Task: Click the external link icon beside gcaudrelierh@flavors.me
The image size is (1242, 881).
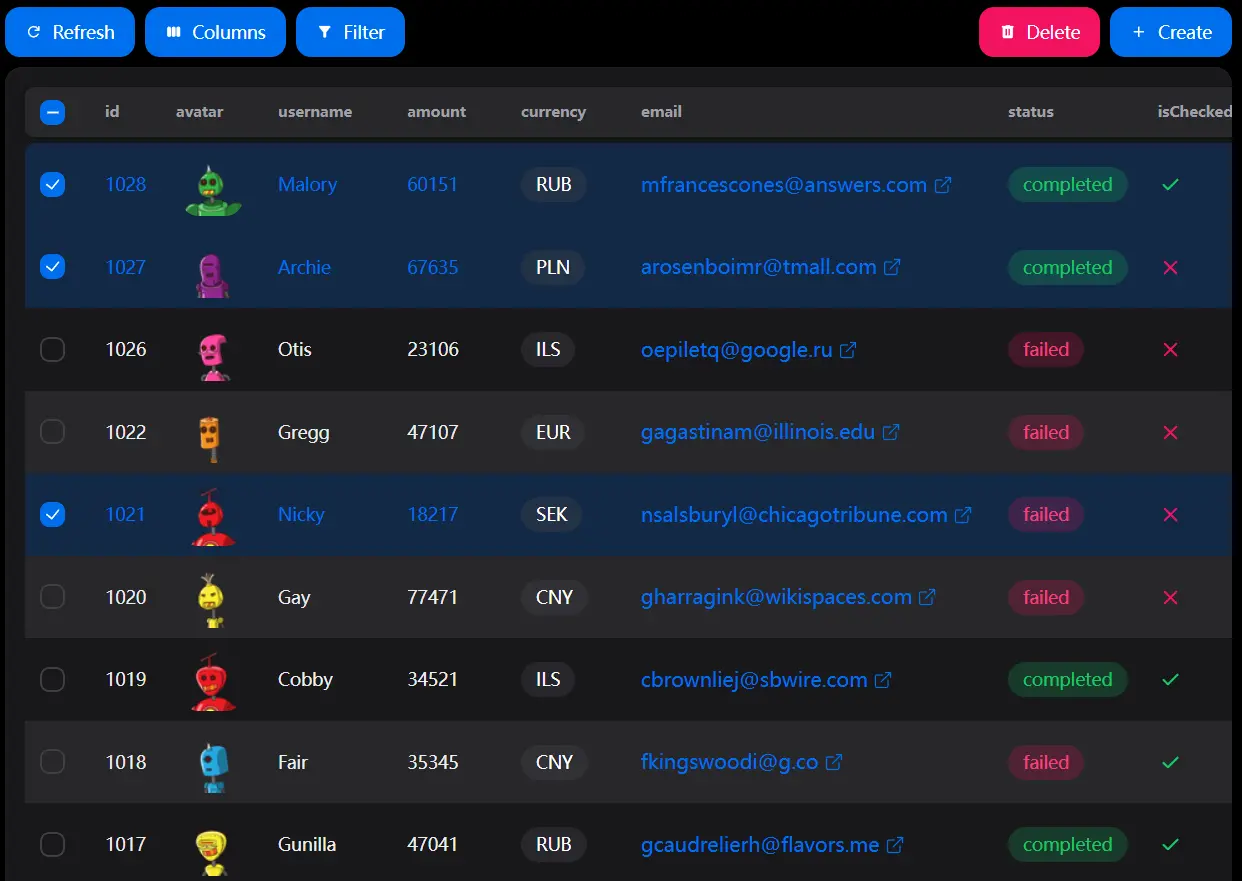Action: click(x=895, y=845)
